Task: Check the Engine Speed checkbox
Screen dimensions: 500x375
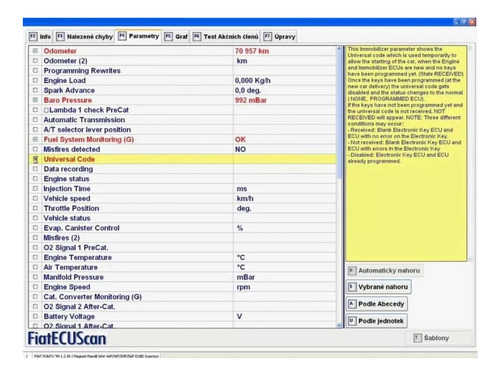Action: tap(35, 287)
